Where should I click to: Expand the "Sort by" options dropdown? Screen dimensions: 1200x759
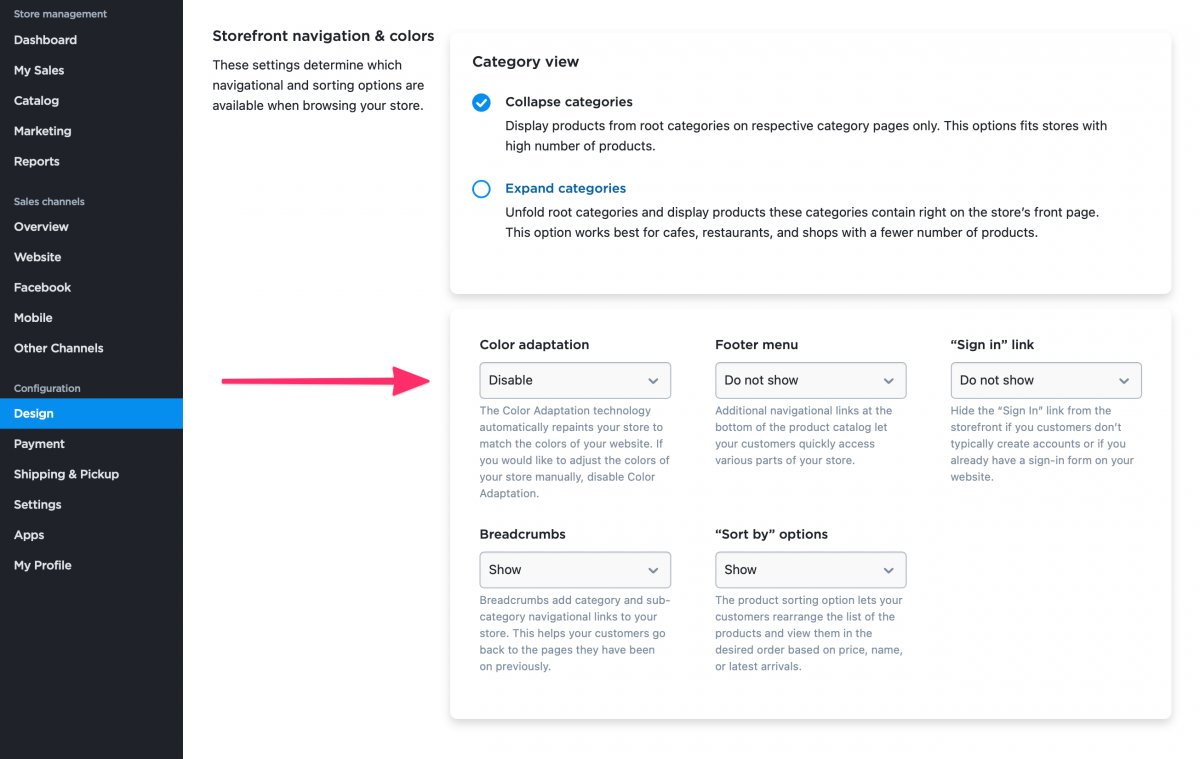click(x=810, y=570)
